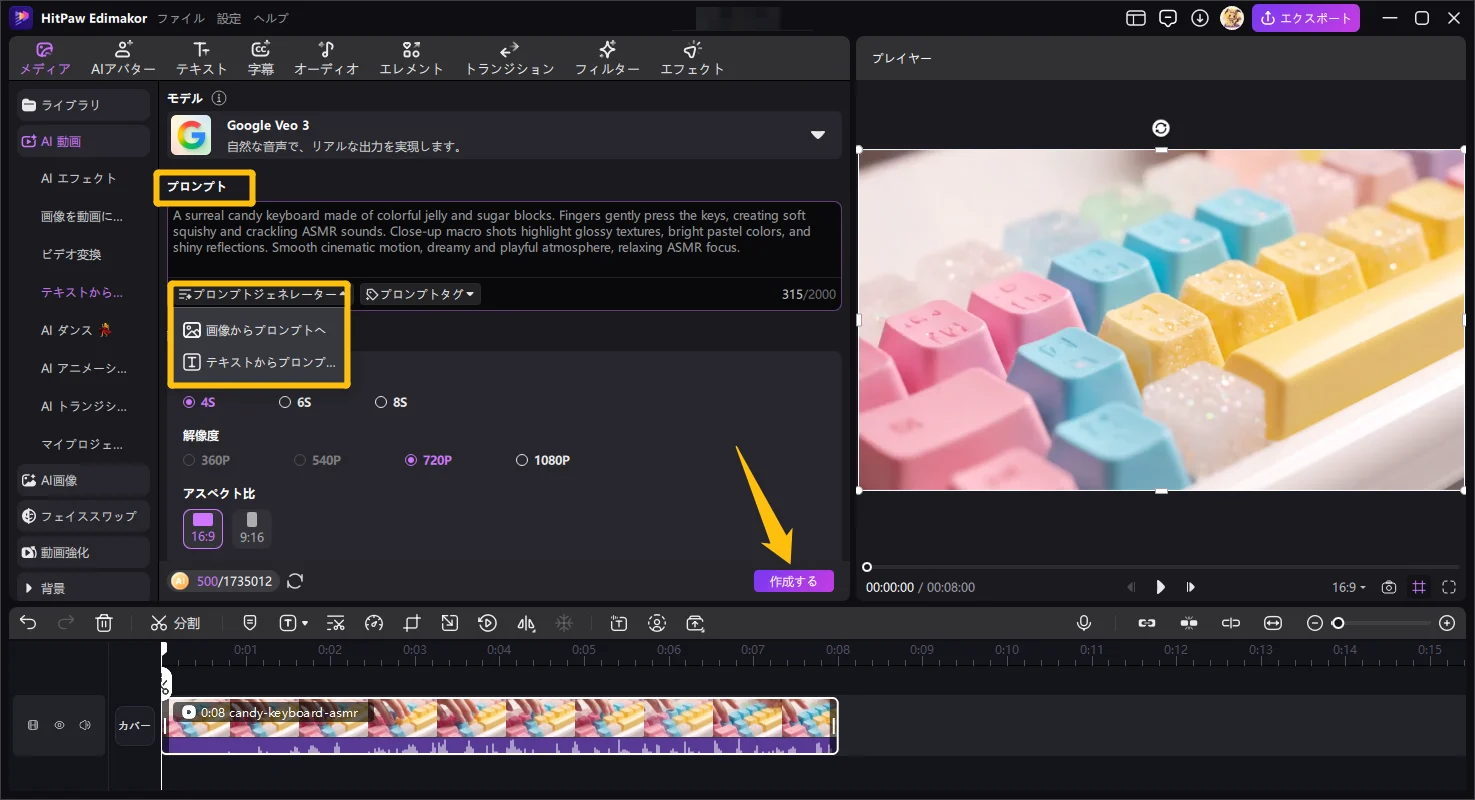Select the candy-keyboard-asmr clip in the timeline

click(500, 725)
